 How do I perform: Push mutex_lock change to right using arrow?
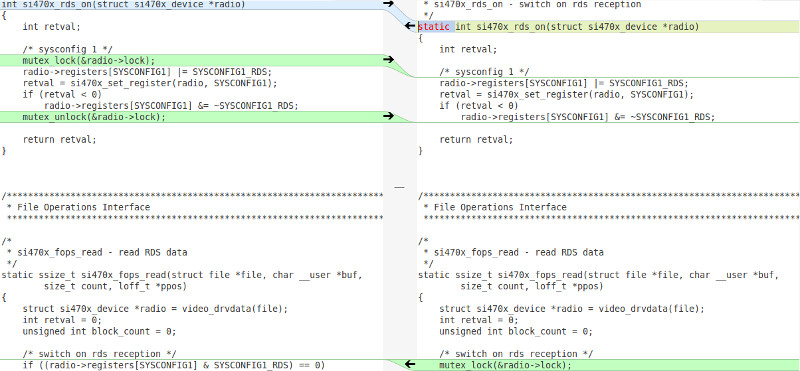click(389, 60)
